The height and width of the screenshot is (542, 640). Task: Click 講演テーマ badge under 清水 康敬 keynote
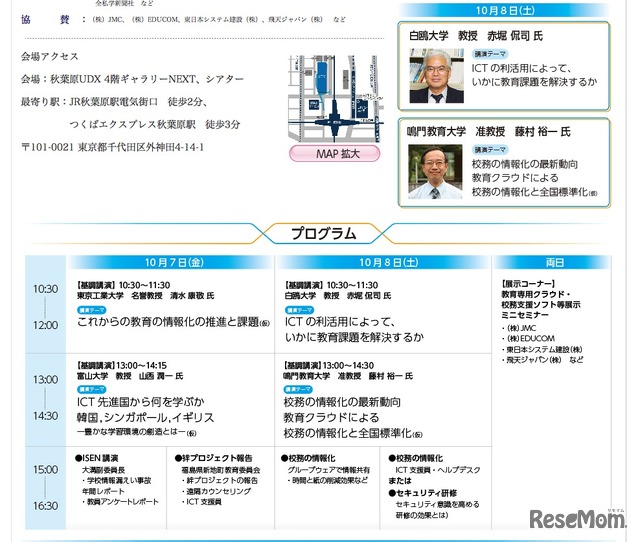click(x=92, y=310)
